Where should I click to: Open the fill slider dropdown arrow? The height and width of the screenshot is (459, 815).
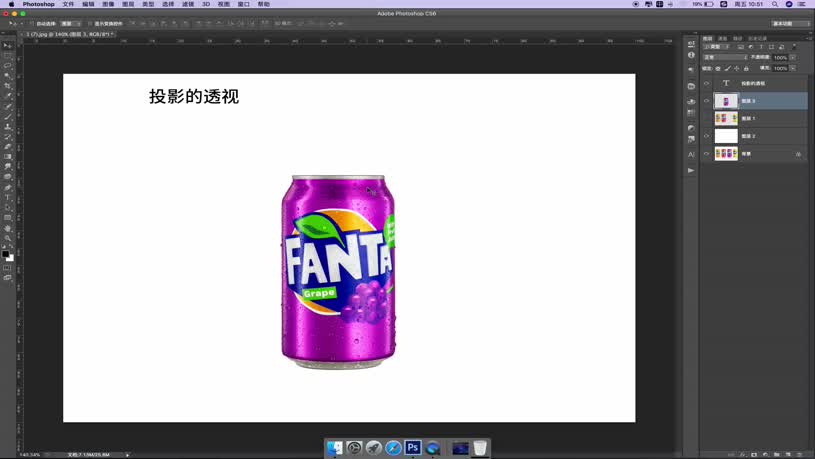pyautogui.click(x=793, y=69)
